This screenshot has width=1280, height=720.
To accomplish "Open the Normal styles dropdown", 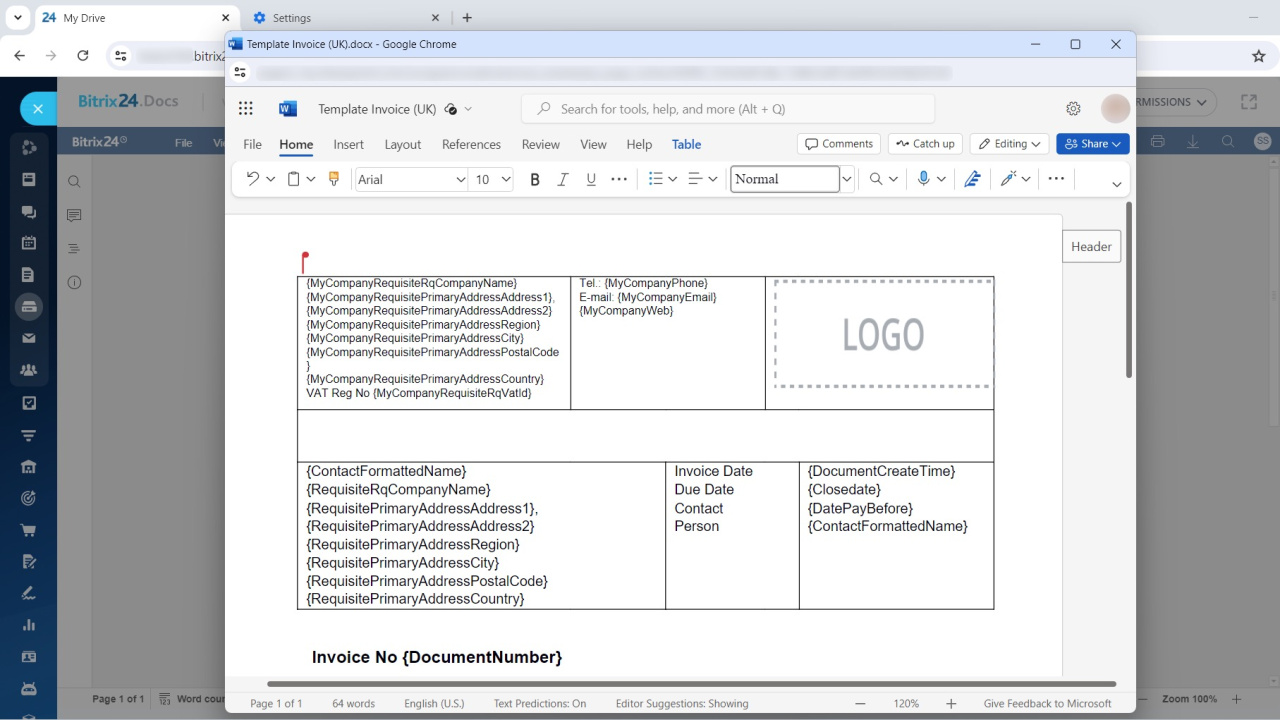I will point(847,179).
